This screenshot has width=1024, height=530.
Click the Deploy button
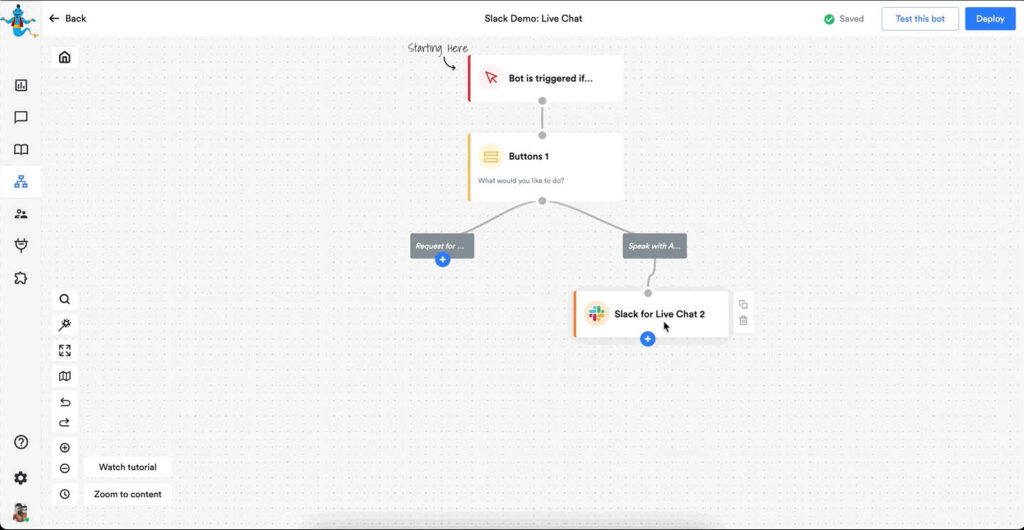(x=989, y=18)
